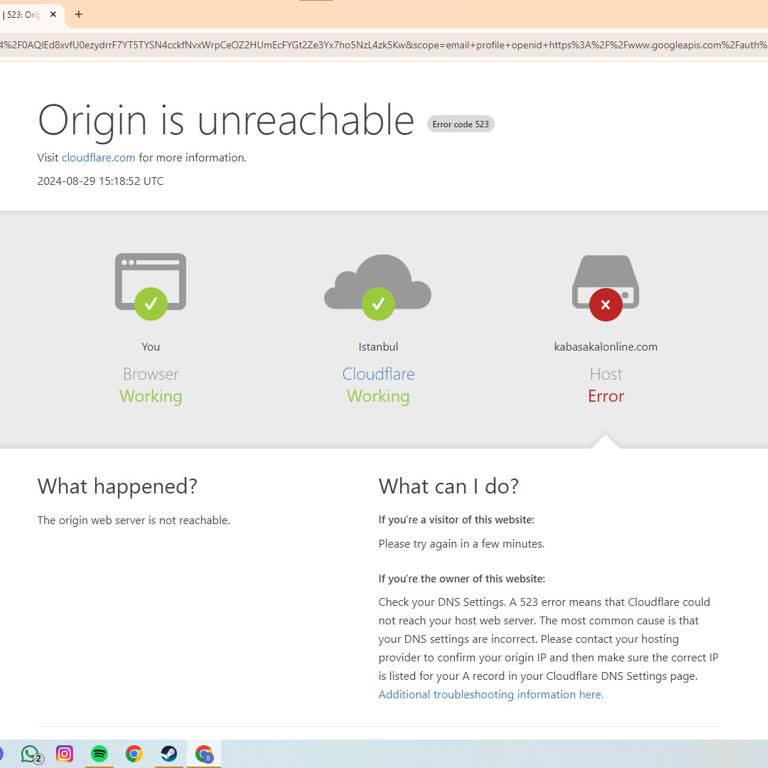Click the Browser label

(150, 374)
